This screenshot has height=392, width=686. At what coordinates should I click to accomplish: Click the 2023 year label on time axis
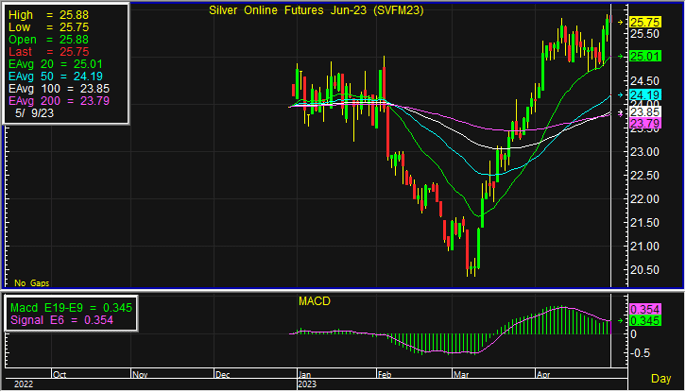pyautogui.click(x=307, y=384)
